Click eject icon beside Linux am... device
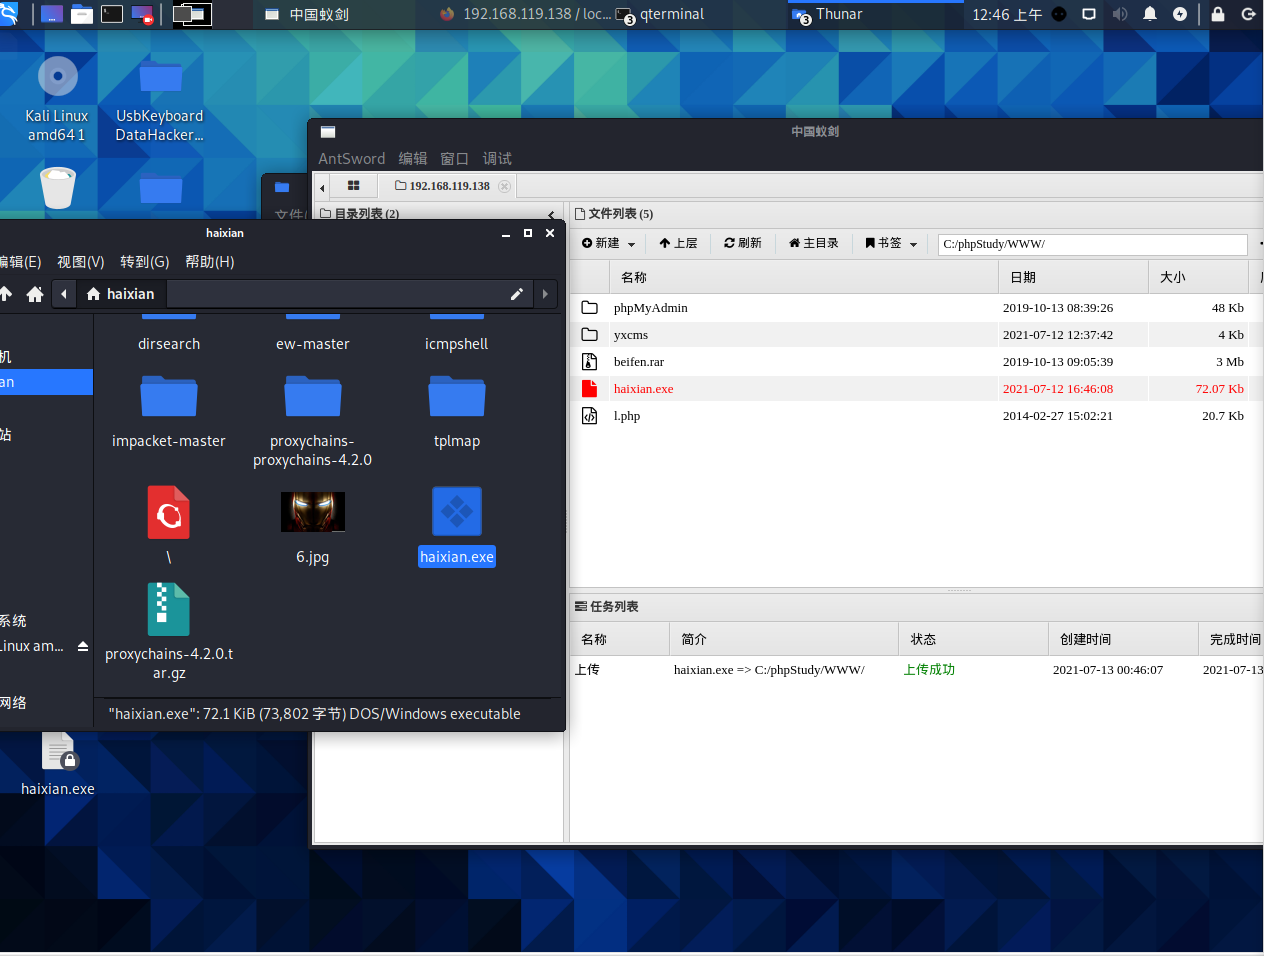Screen dimensions: 1264x956 click(x=83, y=646)
